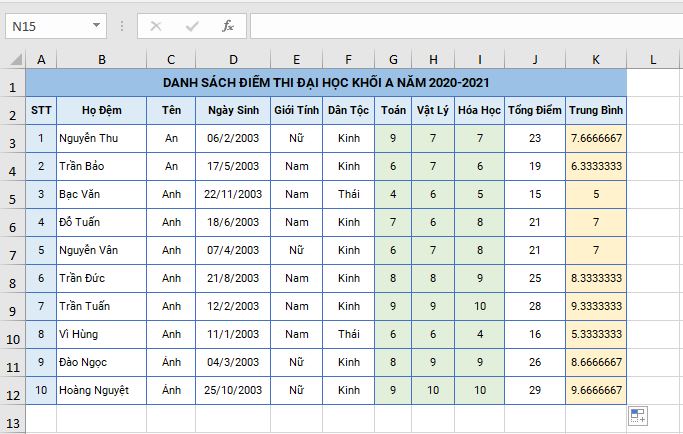Screen dimensions: 683x434
Task: Click inside the formula bar input
Action: tap(466, 26)
